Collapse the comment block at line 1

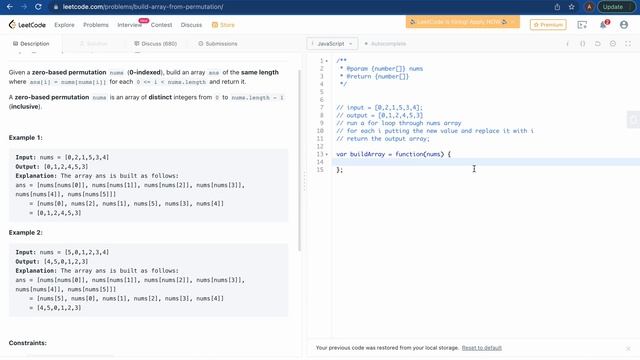coord(327,61)
